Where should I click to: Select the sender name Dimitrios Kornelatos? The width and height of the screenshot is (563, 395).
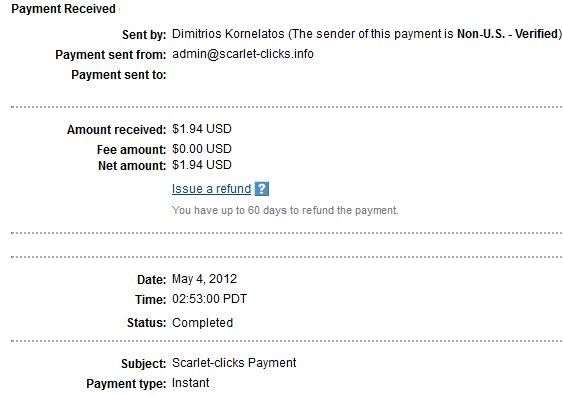click(x=228, y=34)
